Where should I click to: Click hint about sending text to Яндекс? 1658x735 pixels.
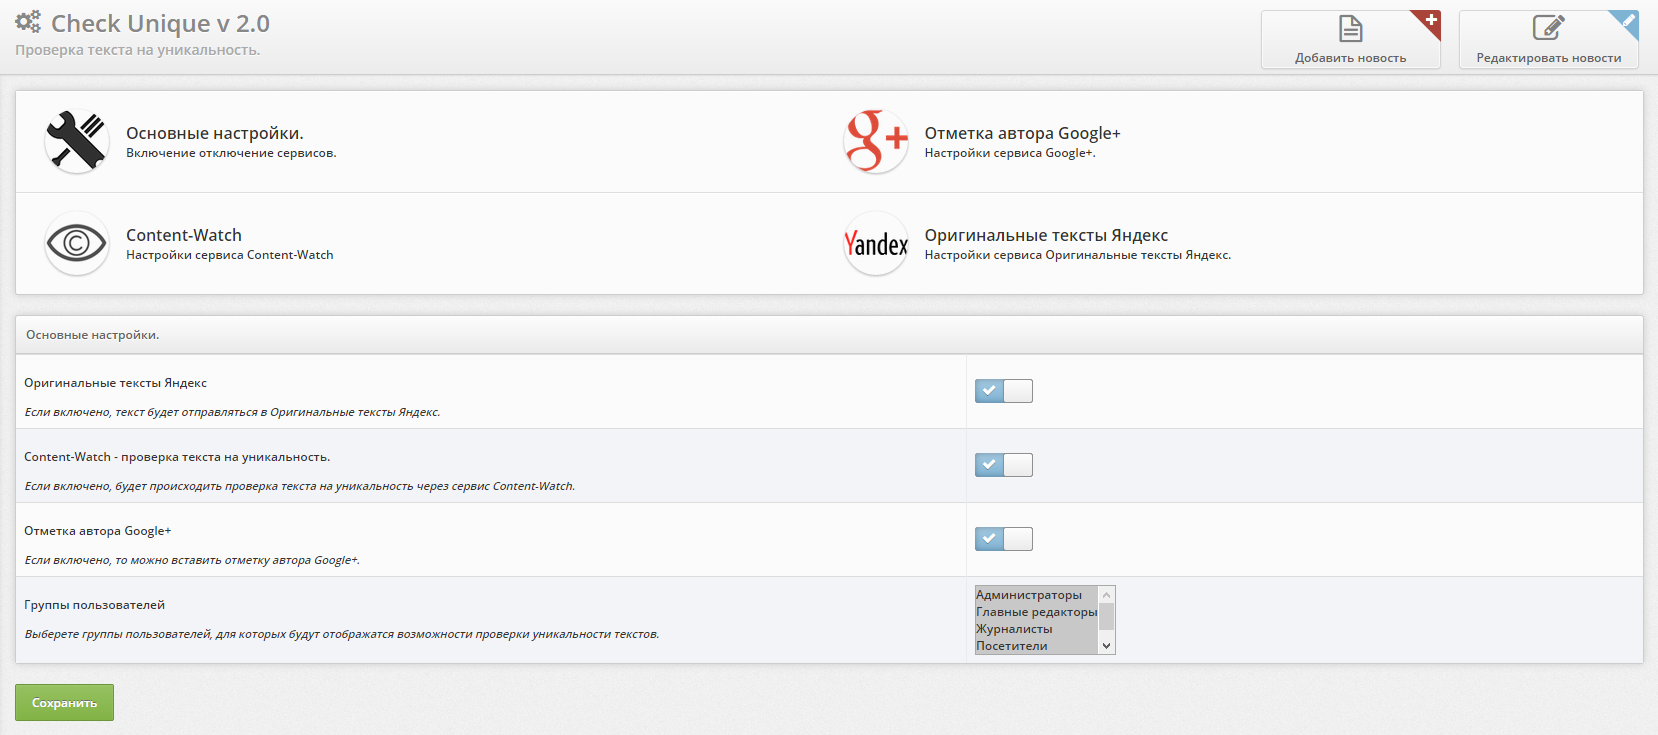point(232,412)
